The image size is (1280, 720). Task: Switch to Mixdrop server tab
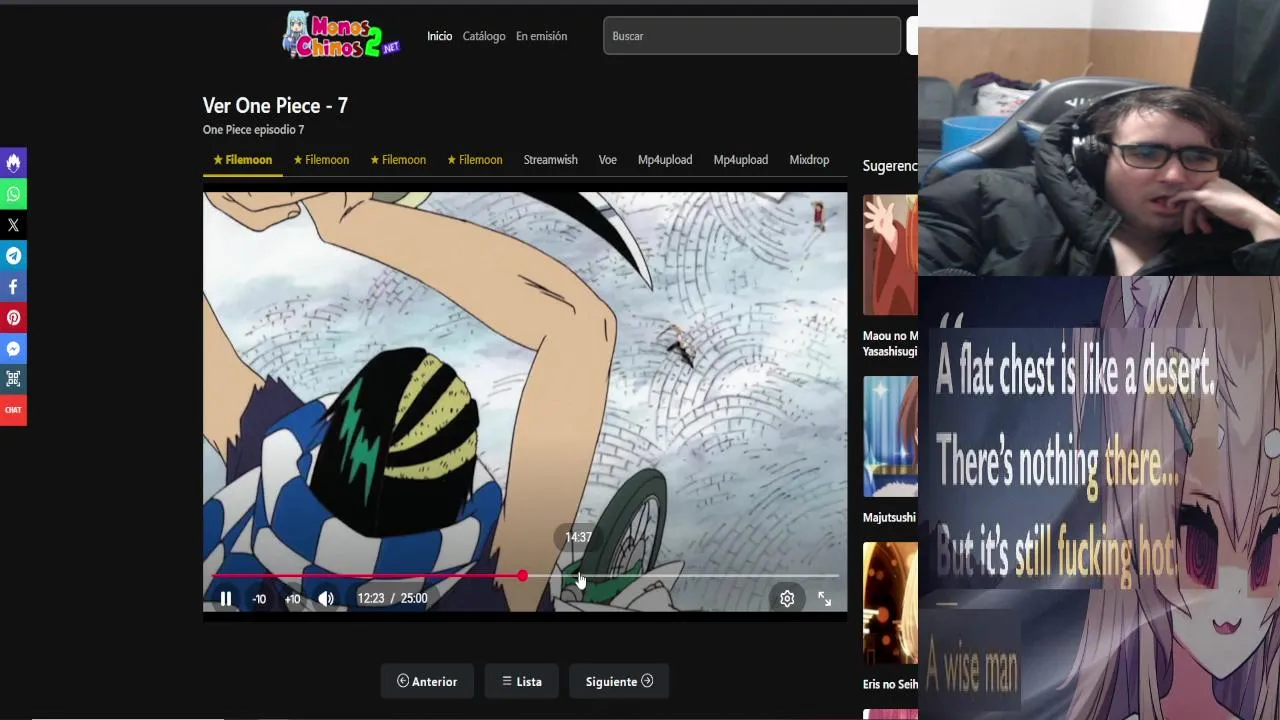coord(809,160)
